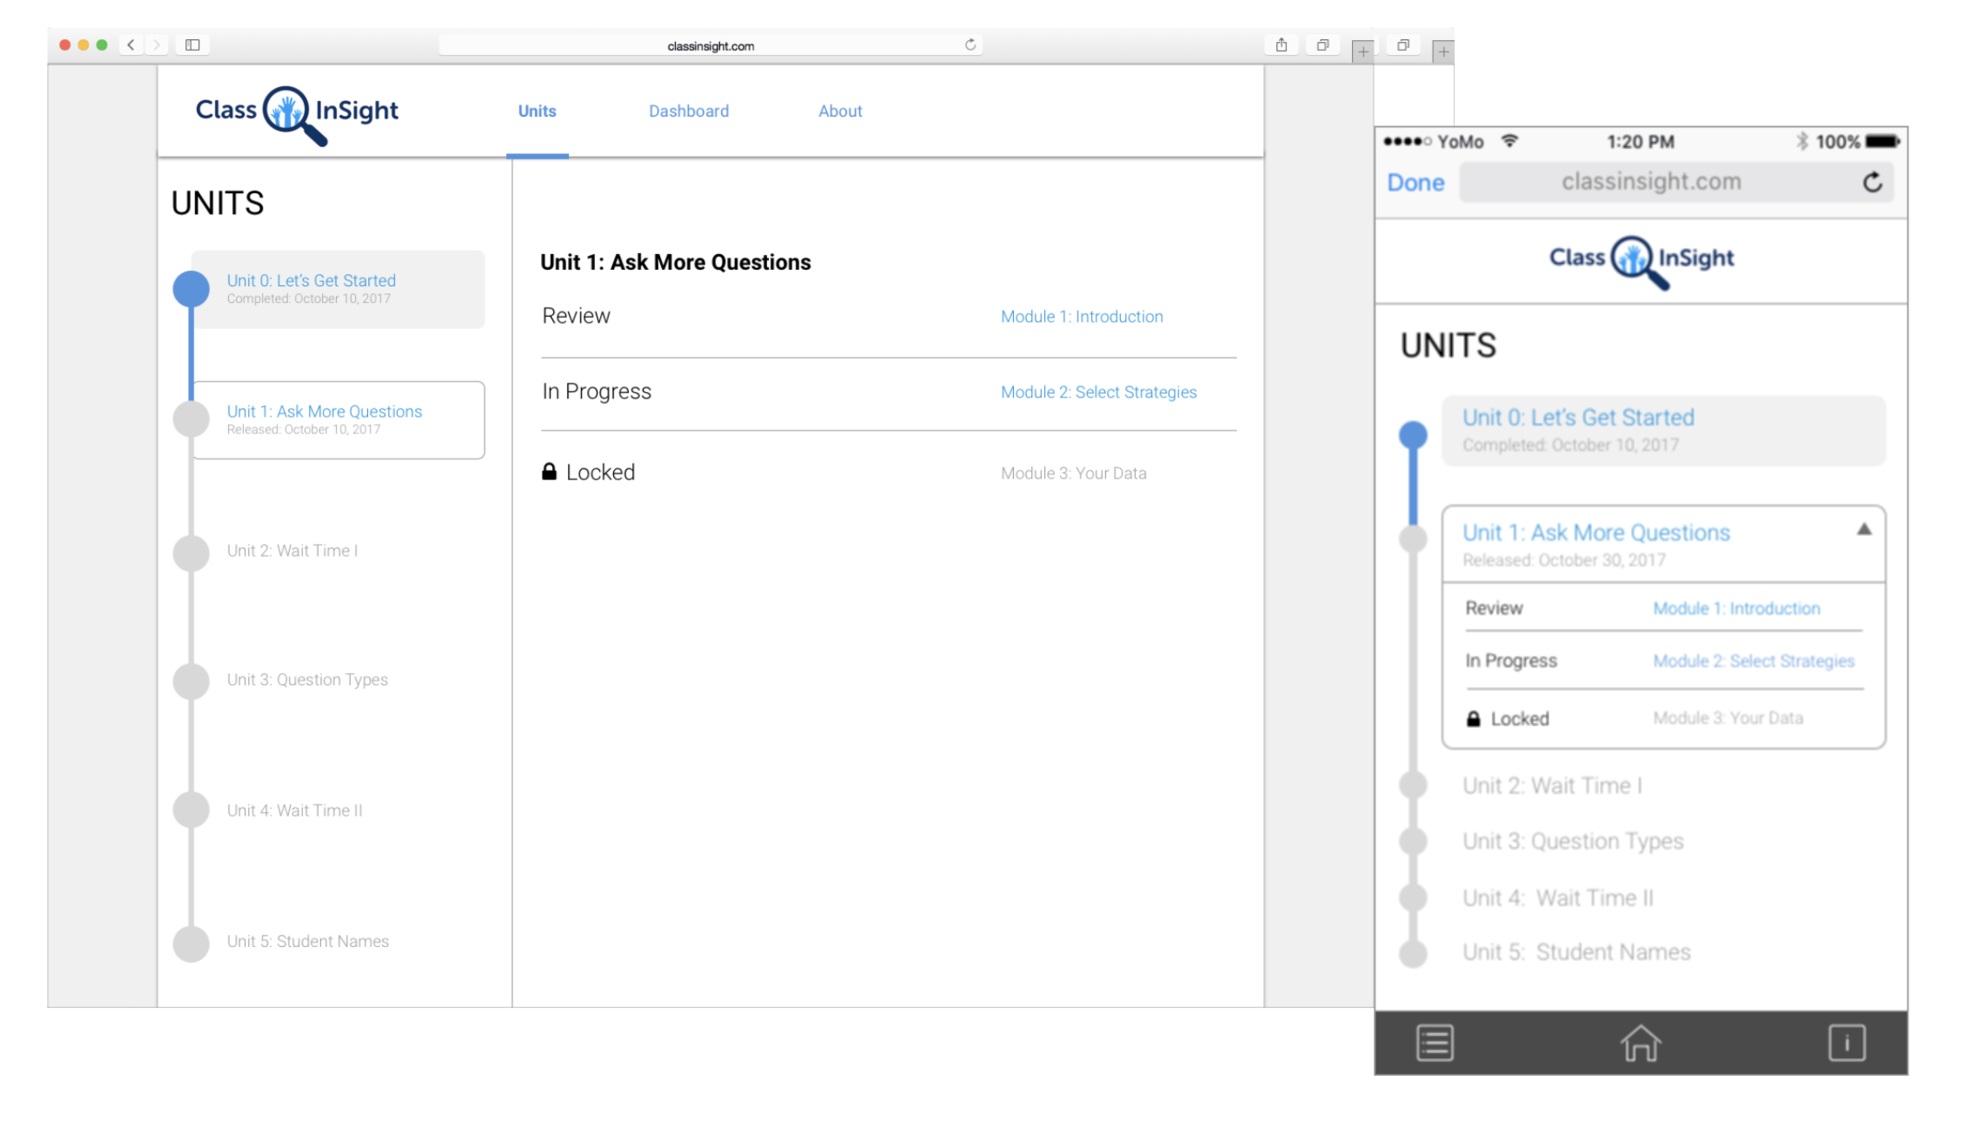Tap Module 2: Select Strategies link on mobile
Image resolution: width=1978 pixels, height=1127 pixels.
point(1754,662)
